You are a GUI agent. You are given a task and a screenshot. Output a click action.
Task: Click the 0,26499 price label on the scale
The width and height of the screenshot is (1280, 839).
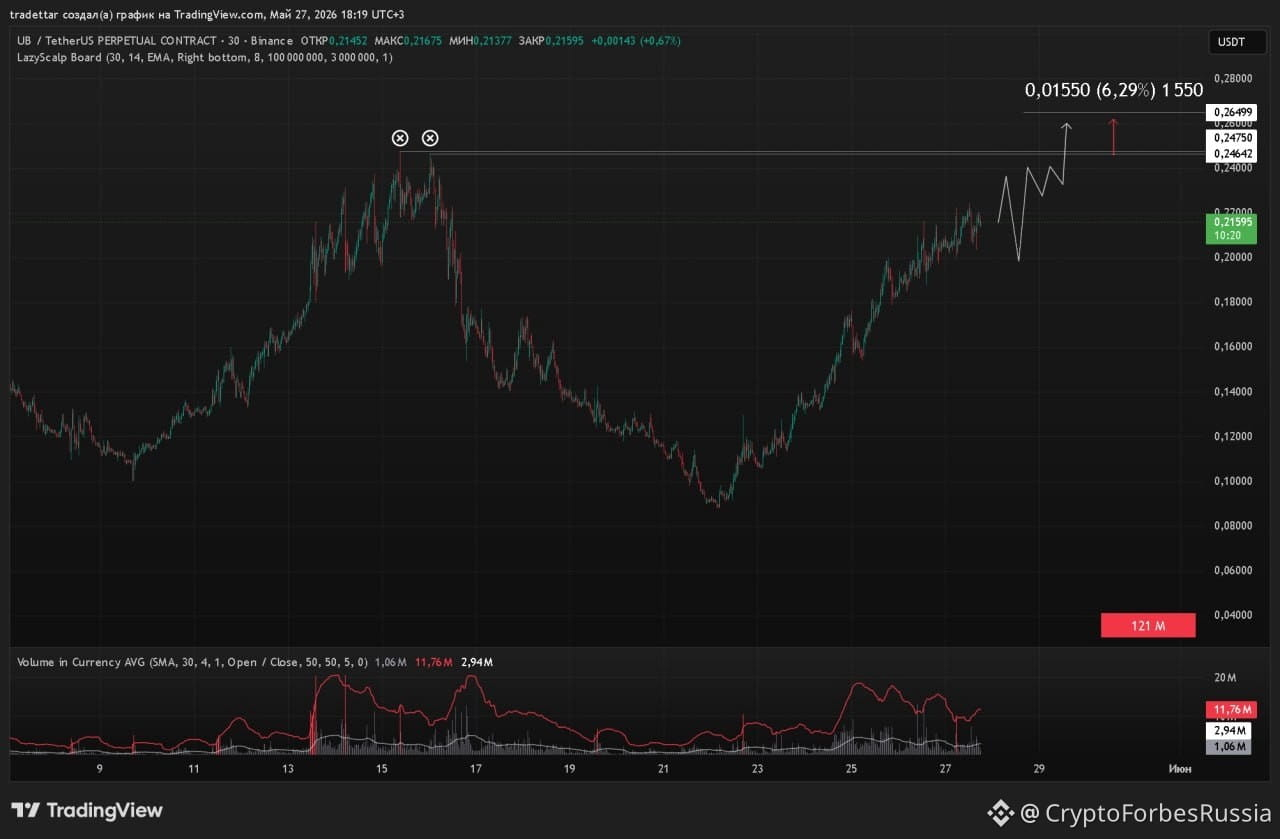(1231, 112)
